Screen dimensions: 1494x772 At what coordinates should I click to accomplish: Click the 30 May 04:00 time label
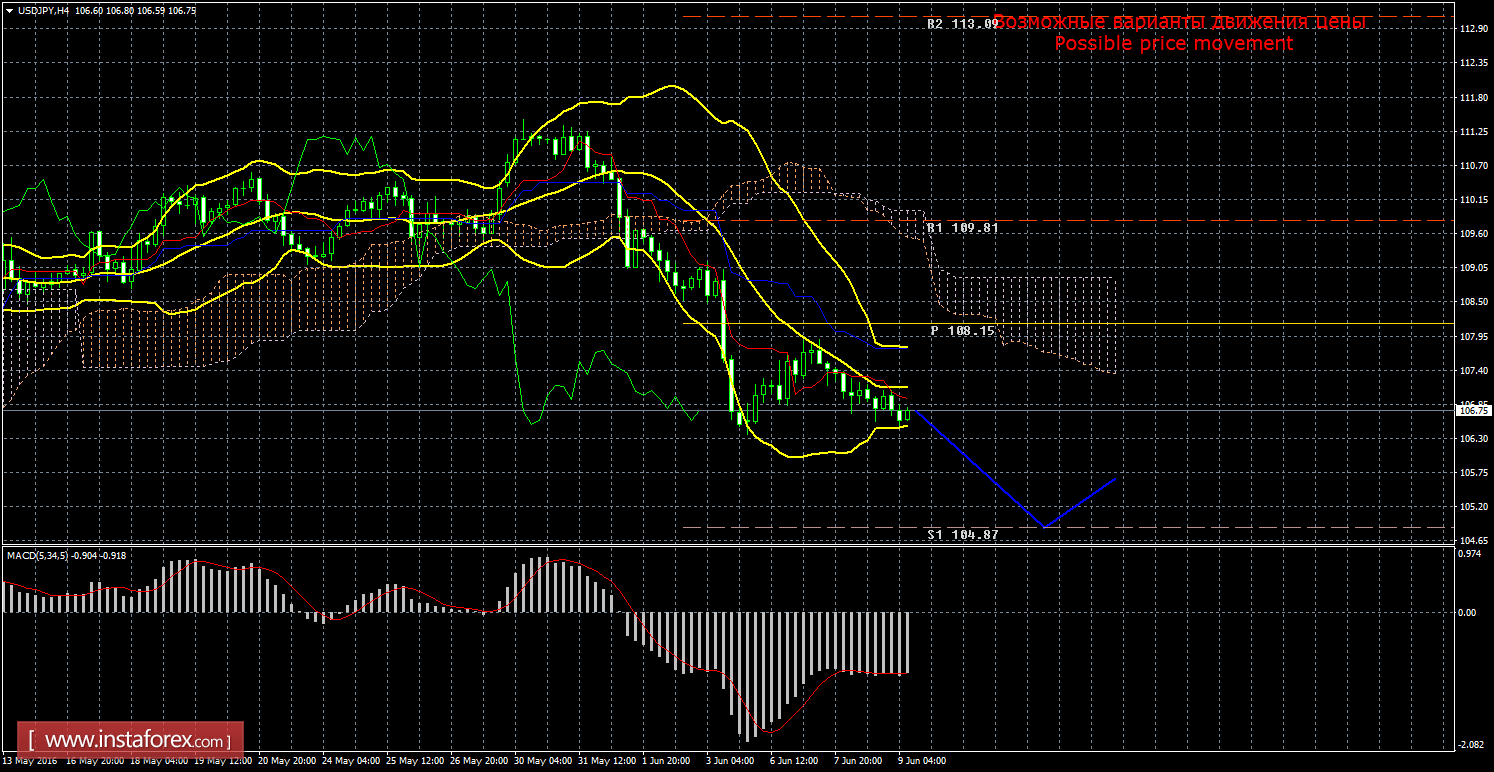coord(545,761)
